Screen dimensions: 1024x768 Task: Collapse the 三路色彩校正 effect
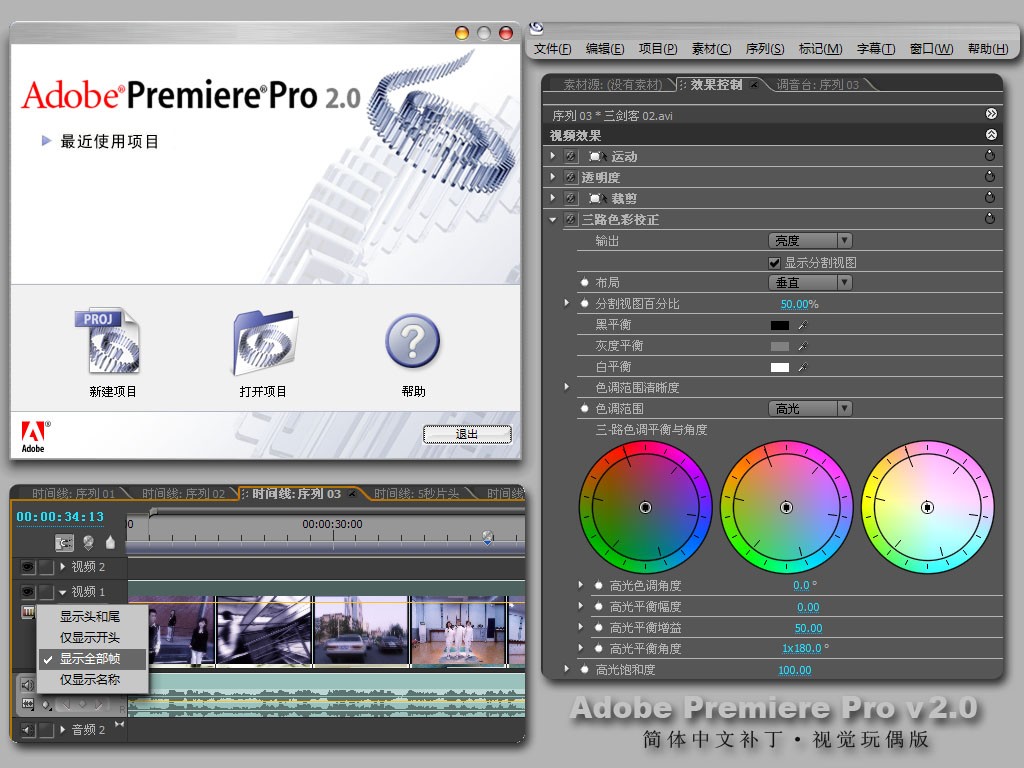pyautogui.click(x=552, y=219)
